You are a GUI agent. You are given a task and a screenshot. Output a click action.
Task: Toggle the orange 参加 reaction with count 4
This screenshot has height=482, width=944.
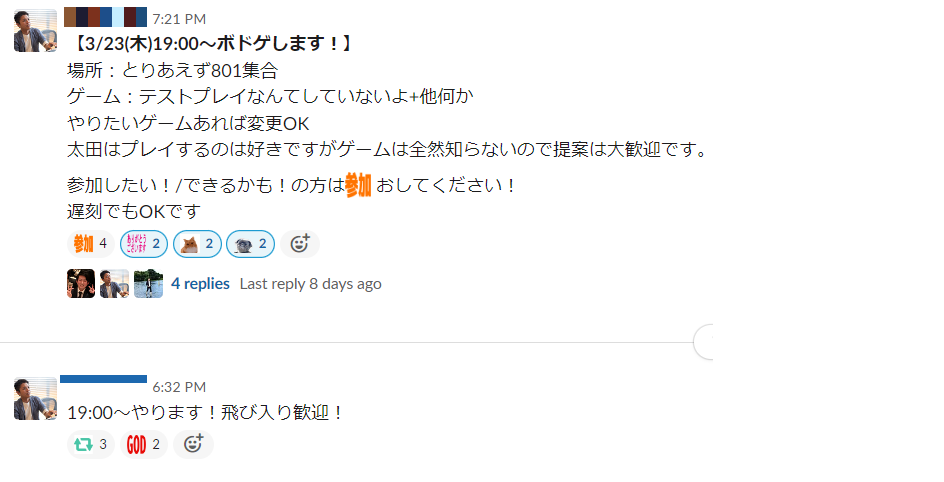(90, 244)
